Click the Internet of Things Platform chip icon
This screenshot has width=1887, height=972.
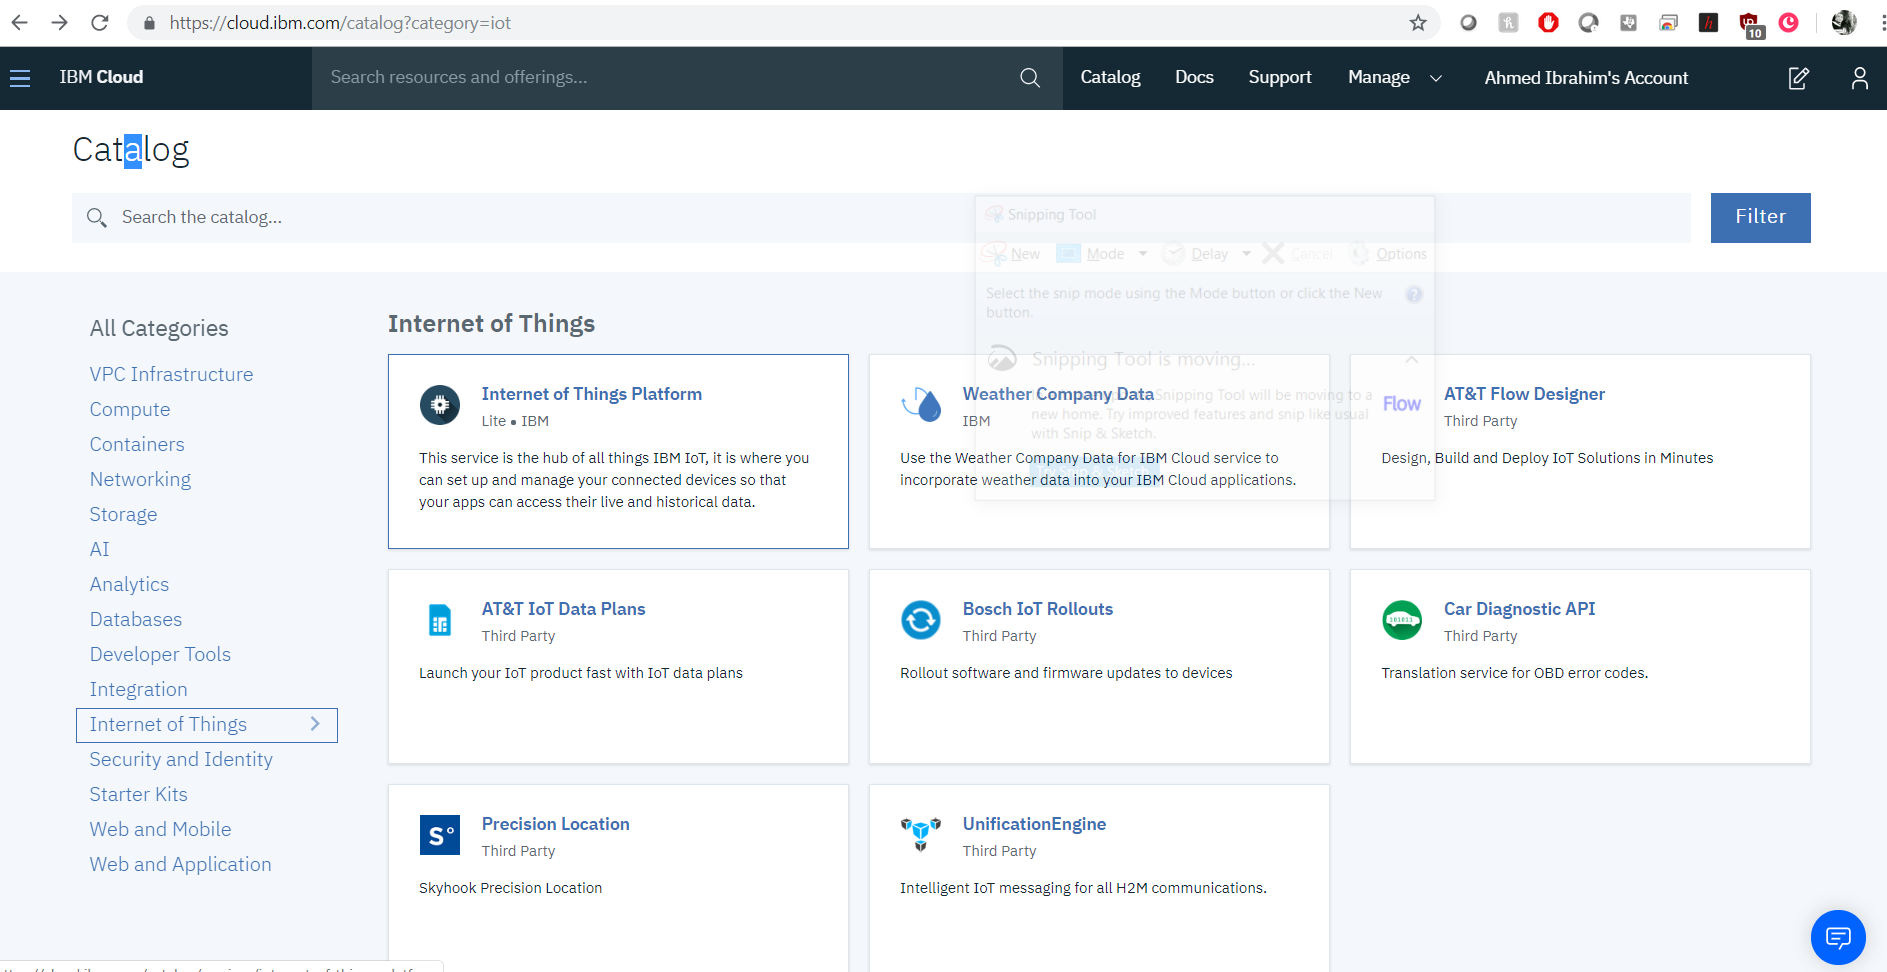[440, 405]
